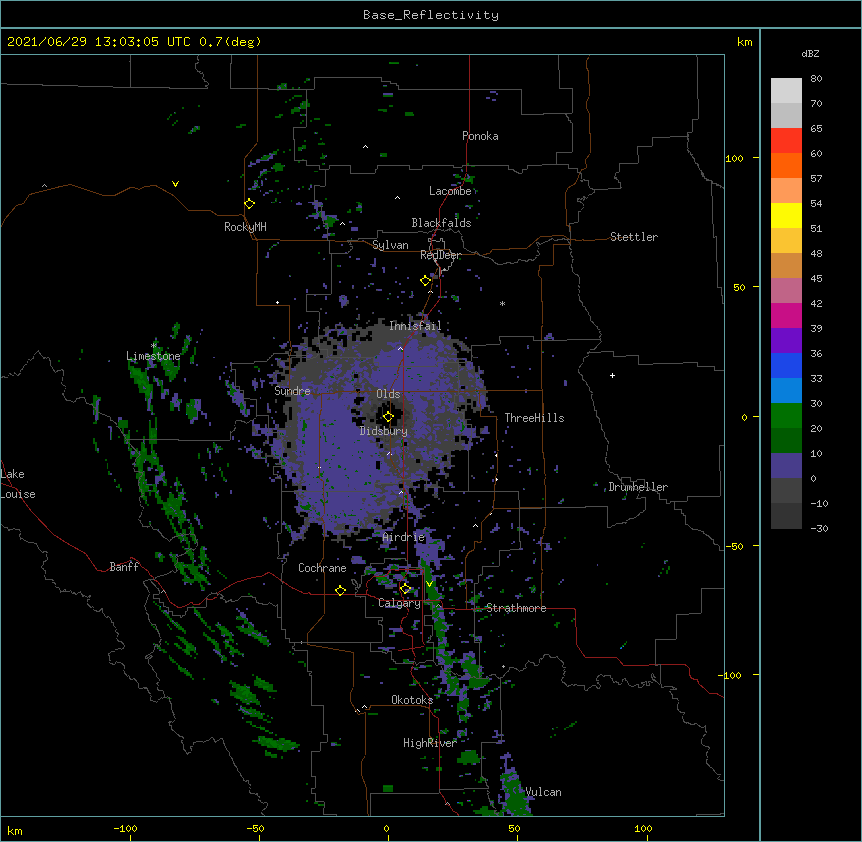
Task: Click the magenta 39–42 dBZ legend swatch
Action: [x=786, y=315]
